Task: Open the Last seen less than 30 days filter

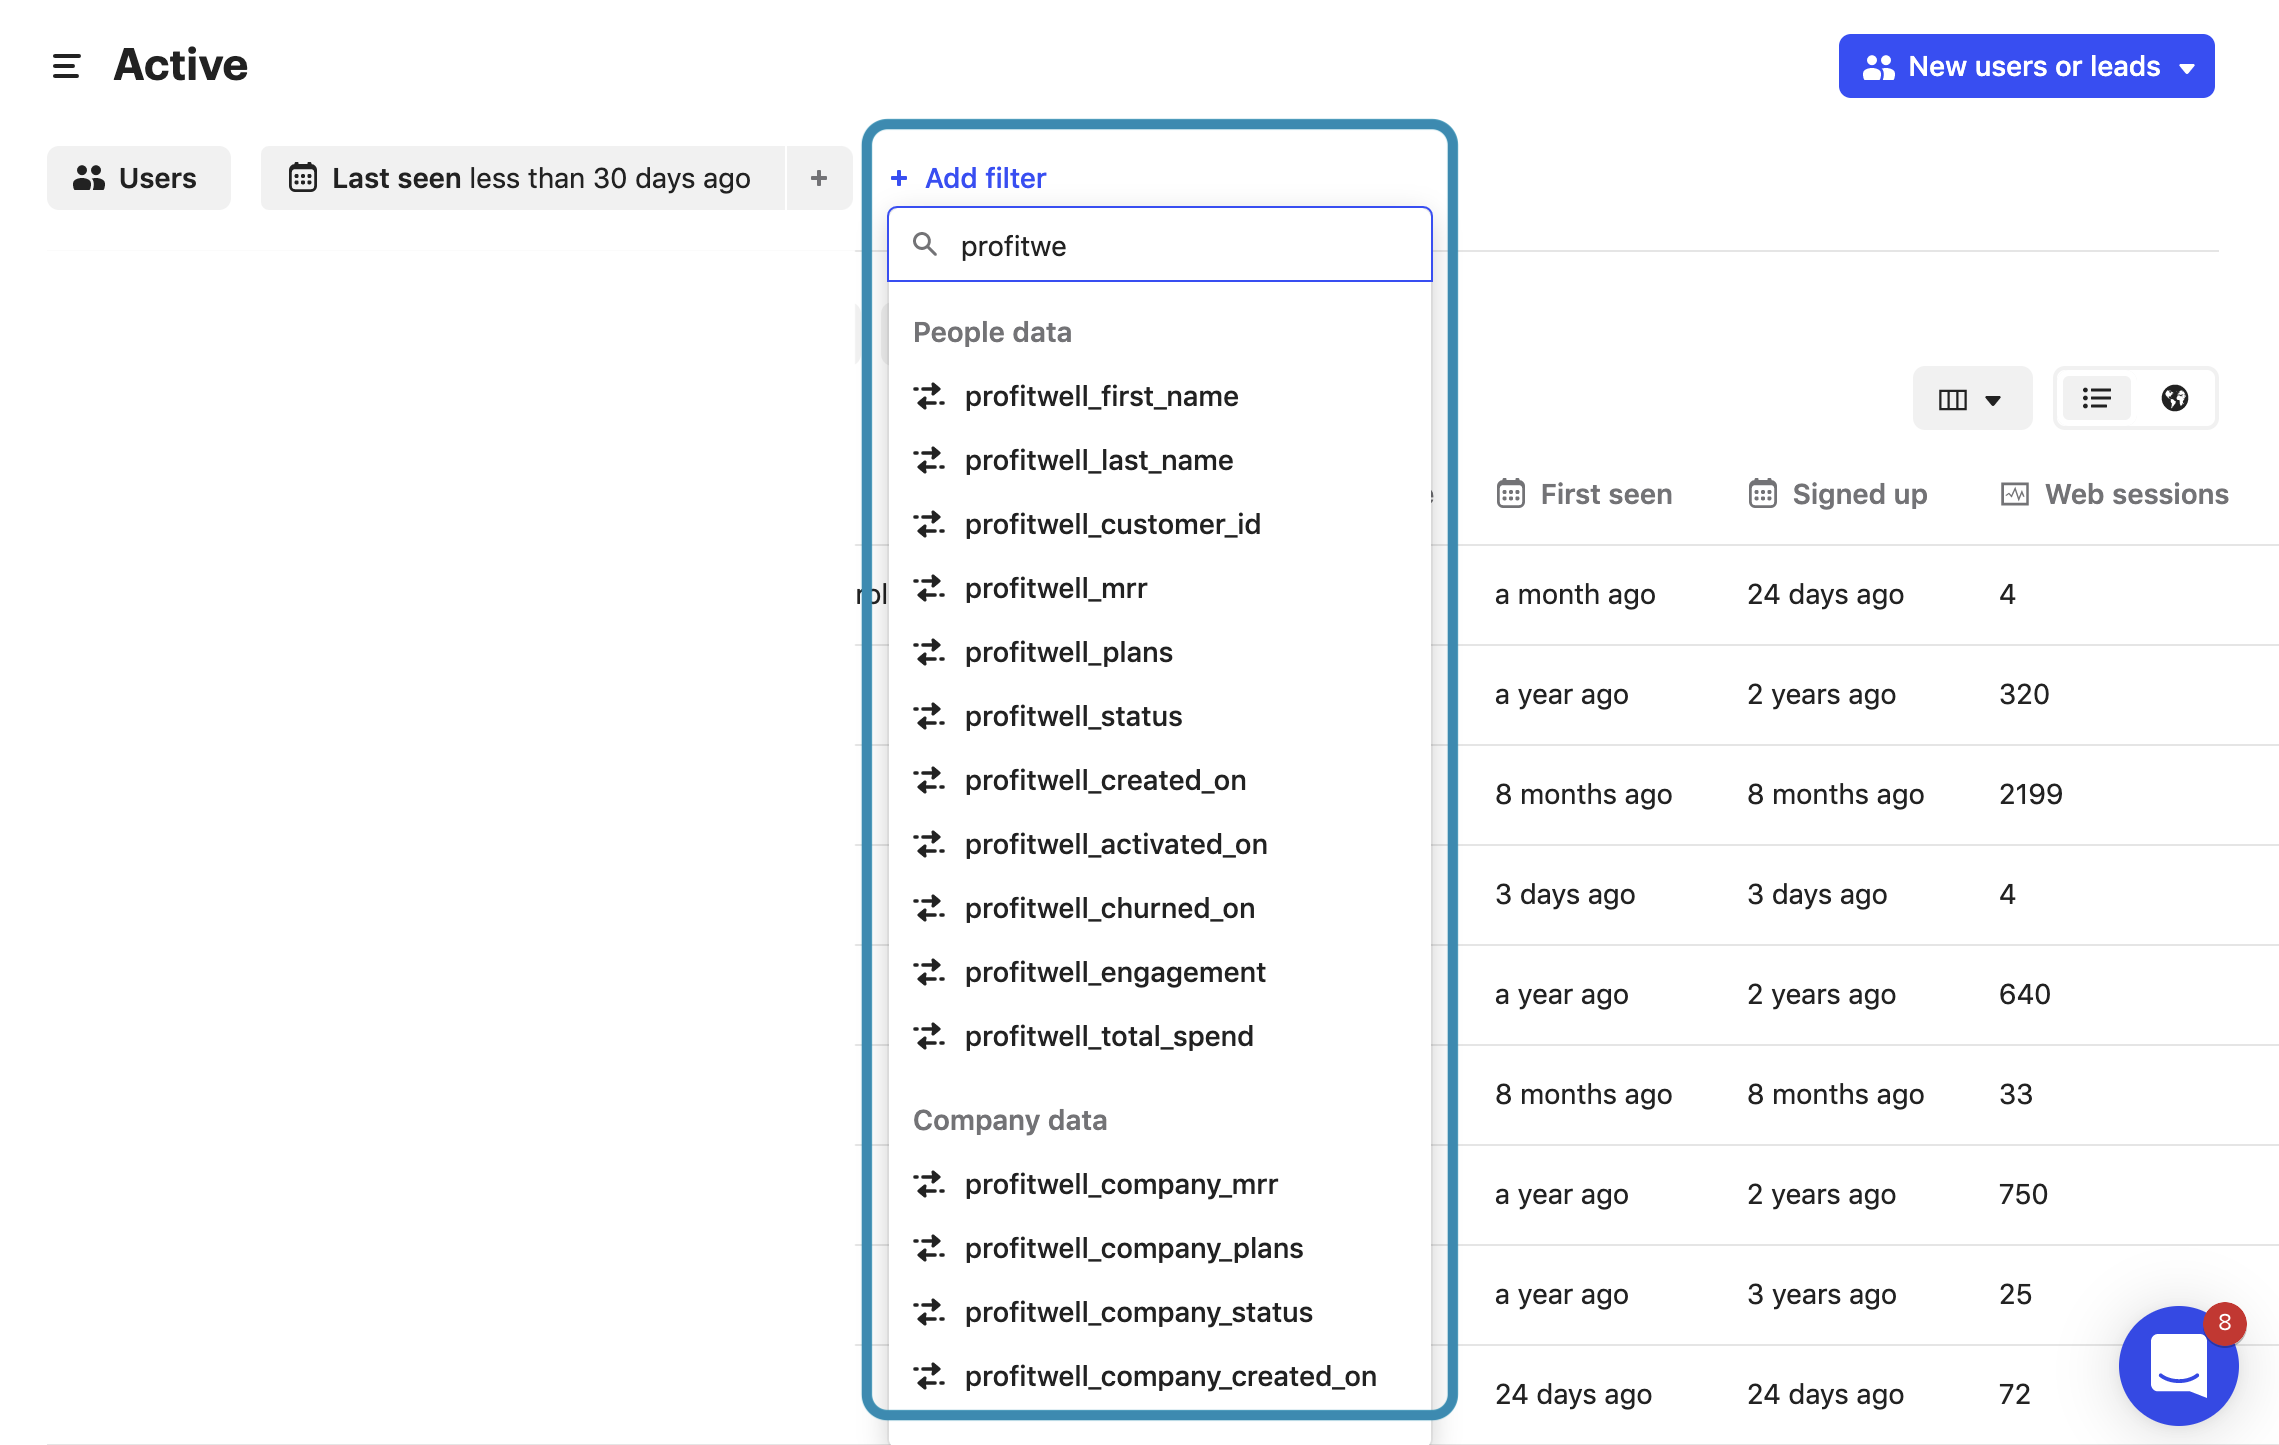Action: [x=522, y=178]
